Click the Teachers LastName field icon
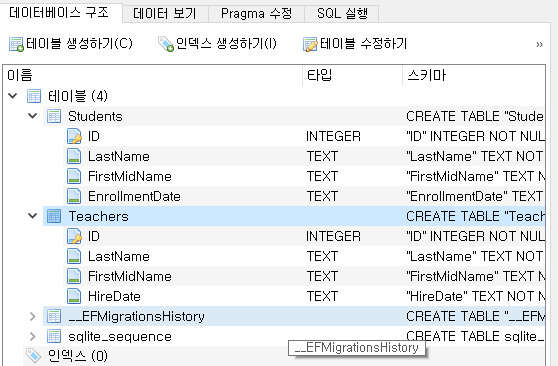 tap(74, 256)
